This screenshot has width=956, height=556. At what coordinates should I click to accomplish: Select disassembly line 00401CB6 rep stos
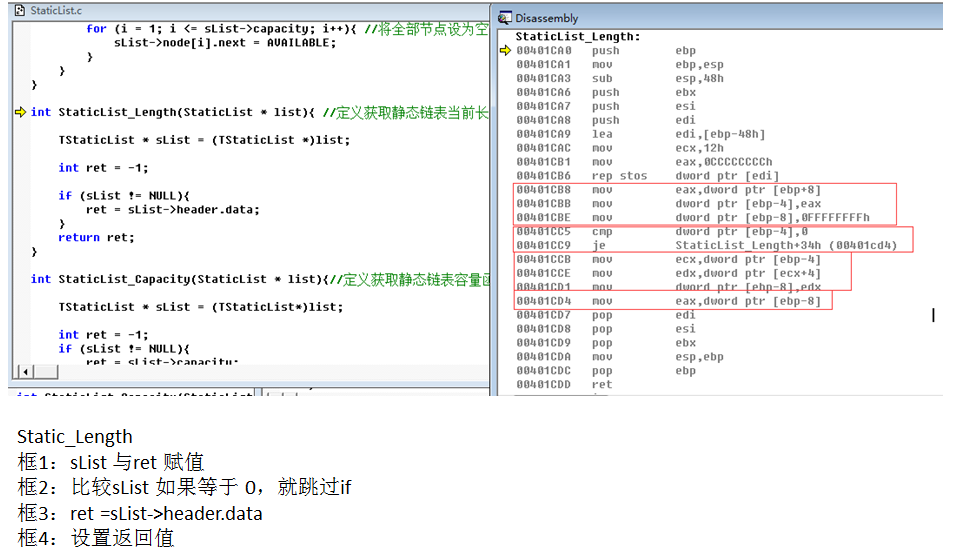click(647, 176)
